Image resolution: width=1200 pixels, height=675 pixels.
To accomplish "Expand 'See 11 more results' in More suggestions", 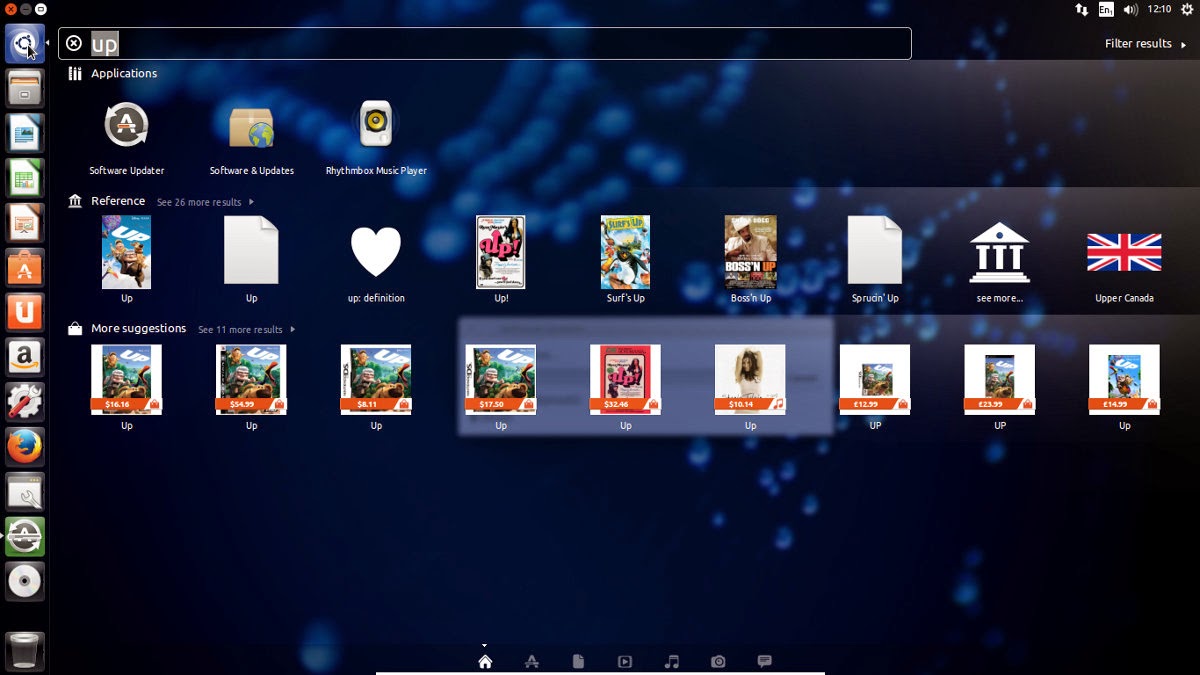I will [x=246, y=330].
